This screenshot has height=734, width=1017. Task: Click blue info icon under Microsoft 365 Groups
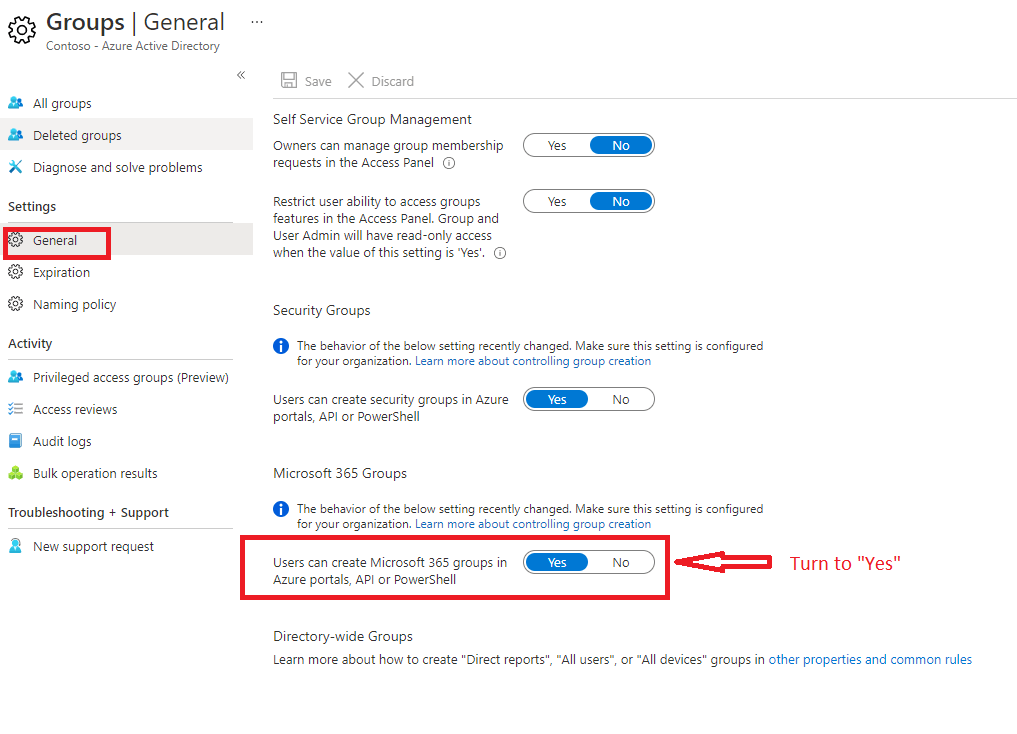tap(281, 508)
